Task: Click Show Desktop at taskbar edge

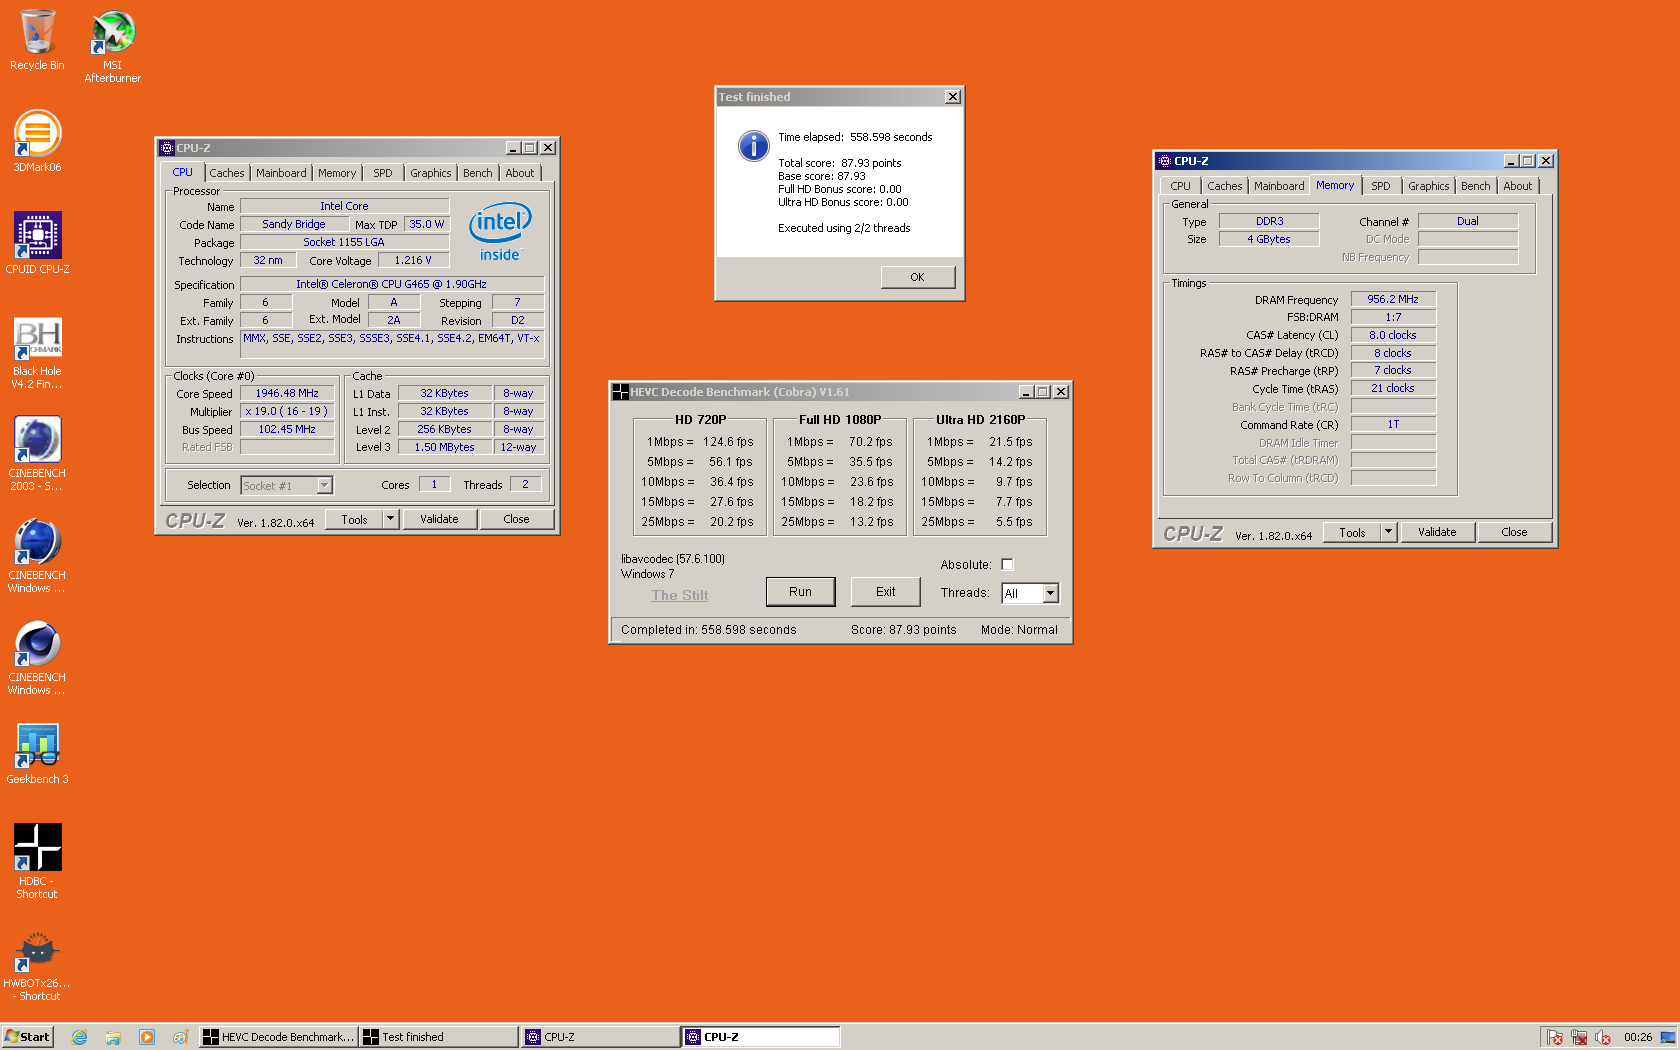Action: click(x=1668, y=1037)
